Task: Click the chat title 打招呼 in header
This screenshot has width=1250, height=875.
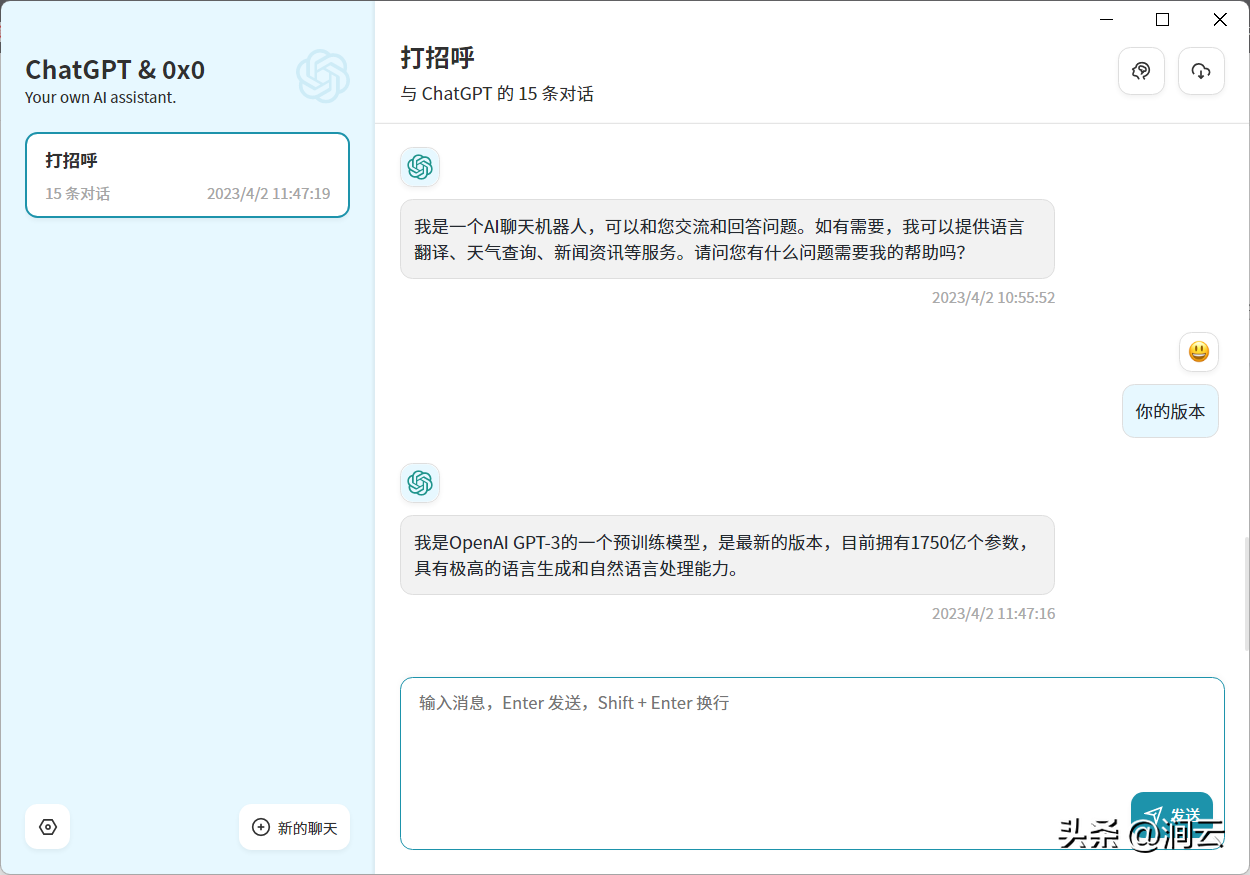Action: [x=437, y=57]
